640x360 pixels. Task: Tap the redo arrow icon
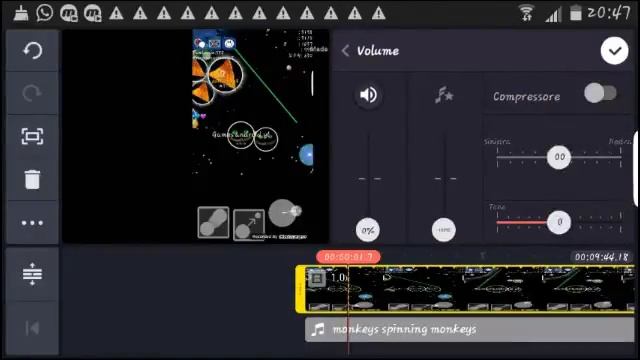coord(32,93)
